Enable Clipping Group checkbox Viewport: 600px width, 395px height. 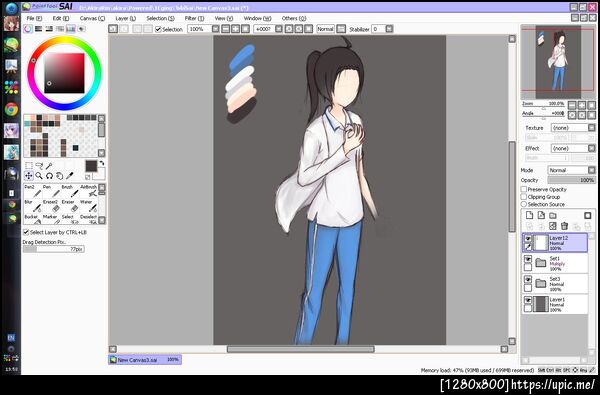tap(524, 197)
